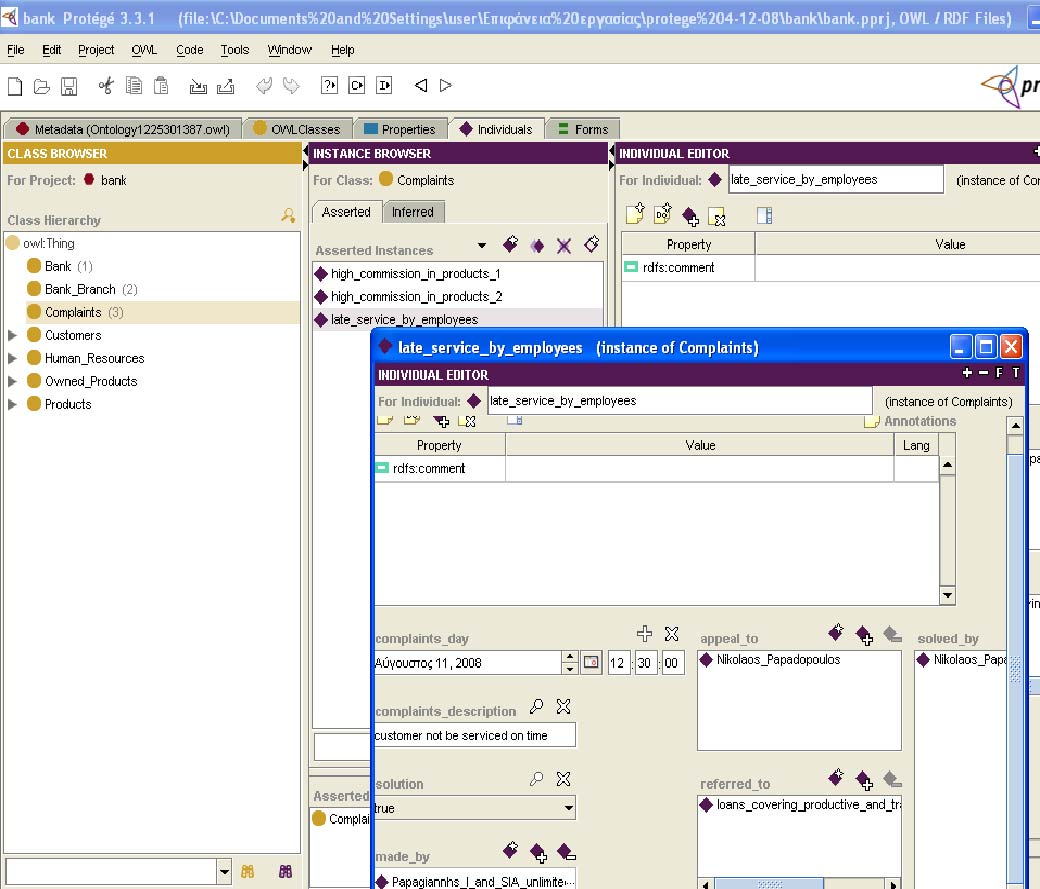Click the referred_to horizontal scrollbar thumb
The image size is (1040, 889).
click(x=769, y=884)
